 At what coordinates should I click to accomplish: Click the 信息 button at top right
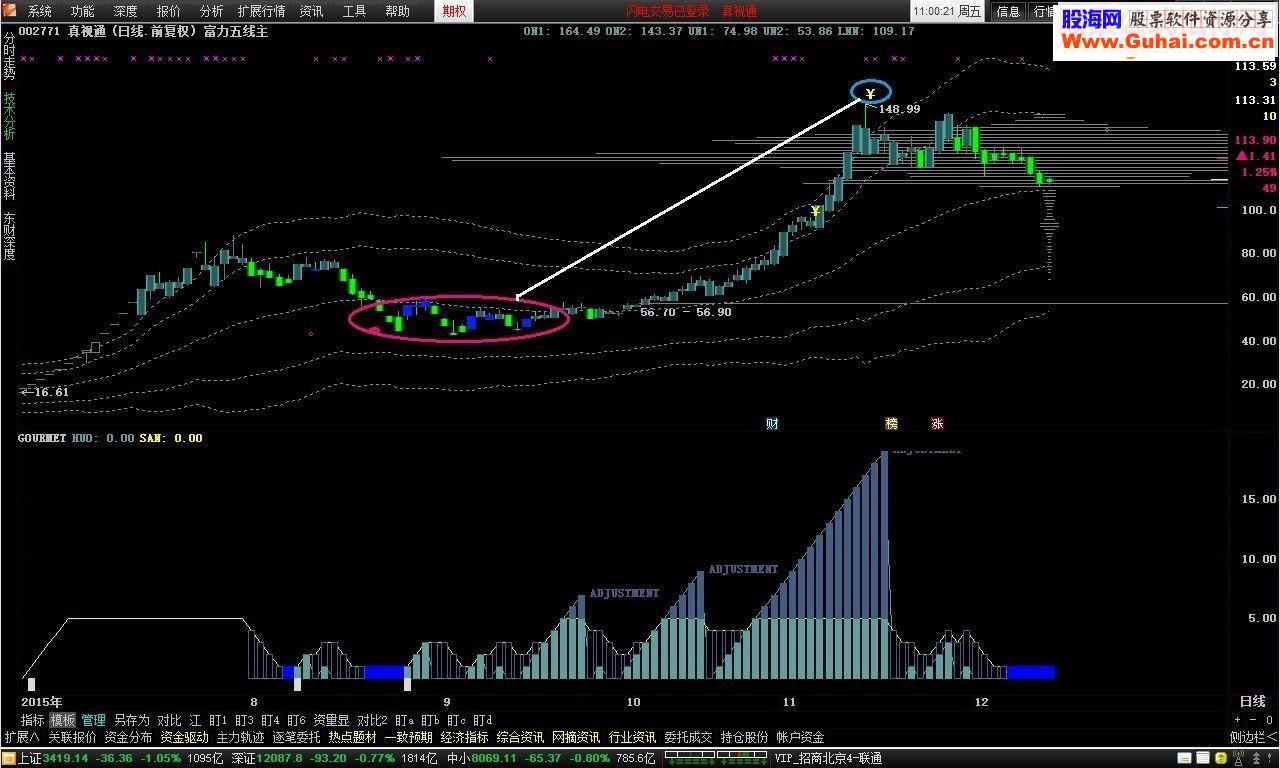point(1008,11)
